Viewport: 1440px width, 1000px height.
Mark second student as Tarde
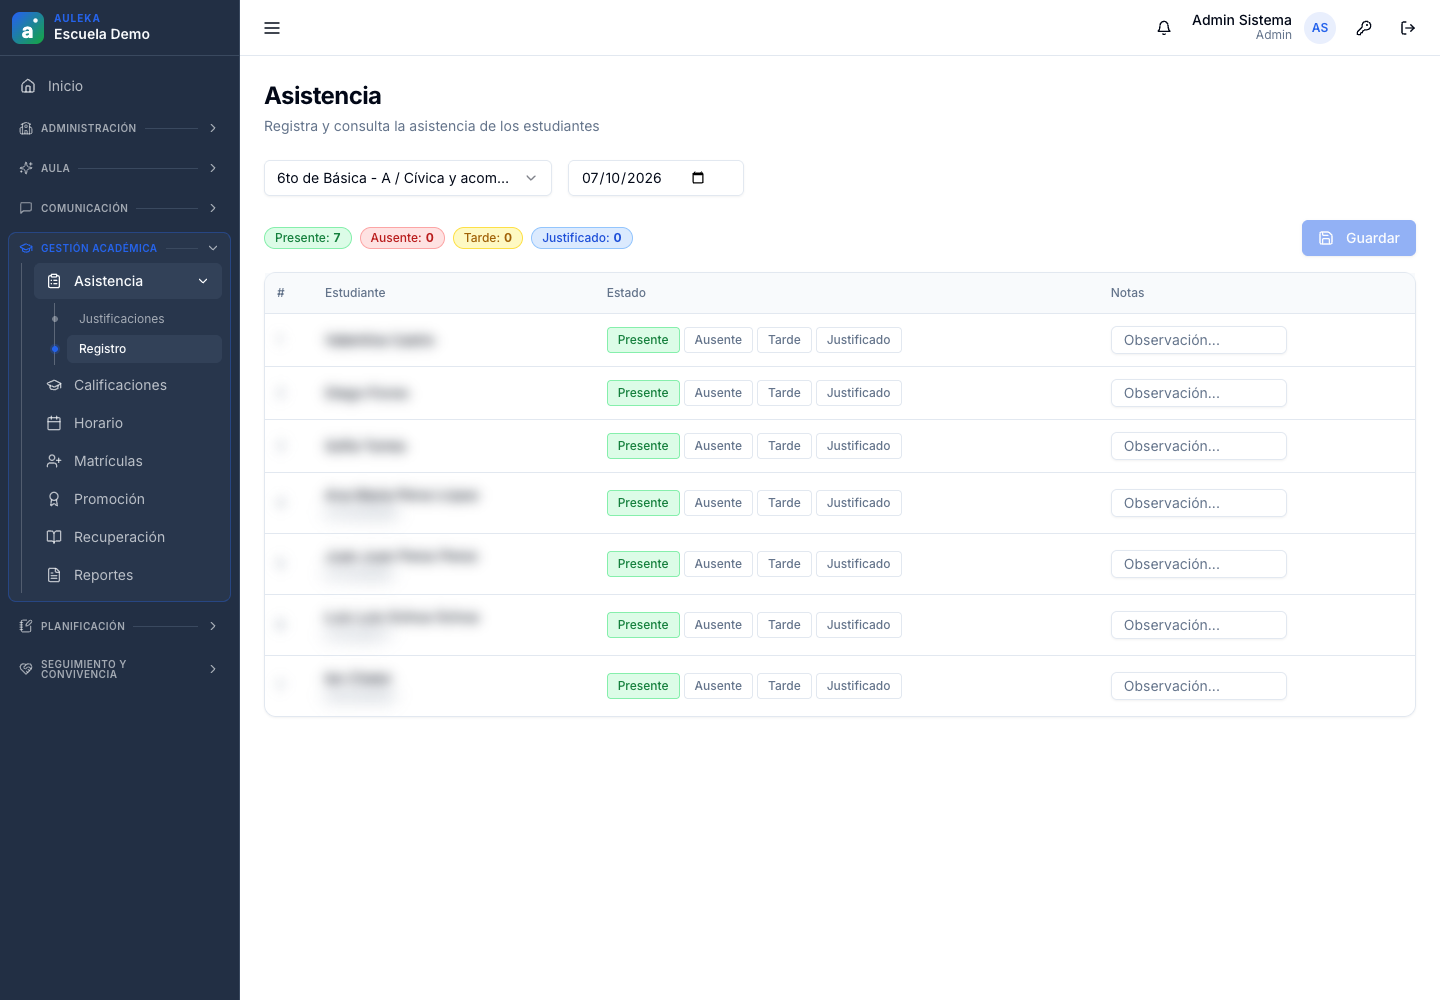pos(784,393)
